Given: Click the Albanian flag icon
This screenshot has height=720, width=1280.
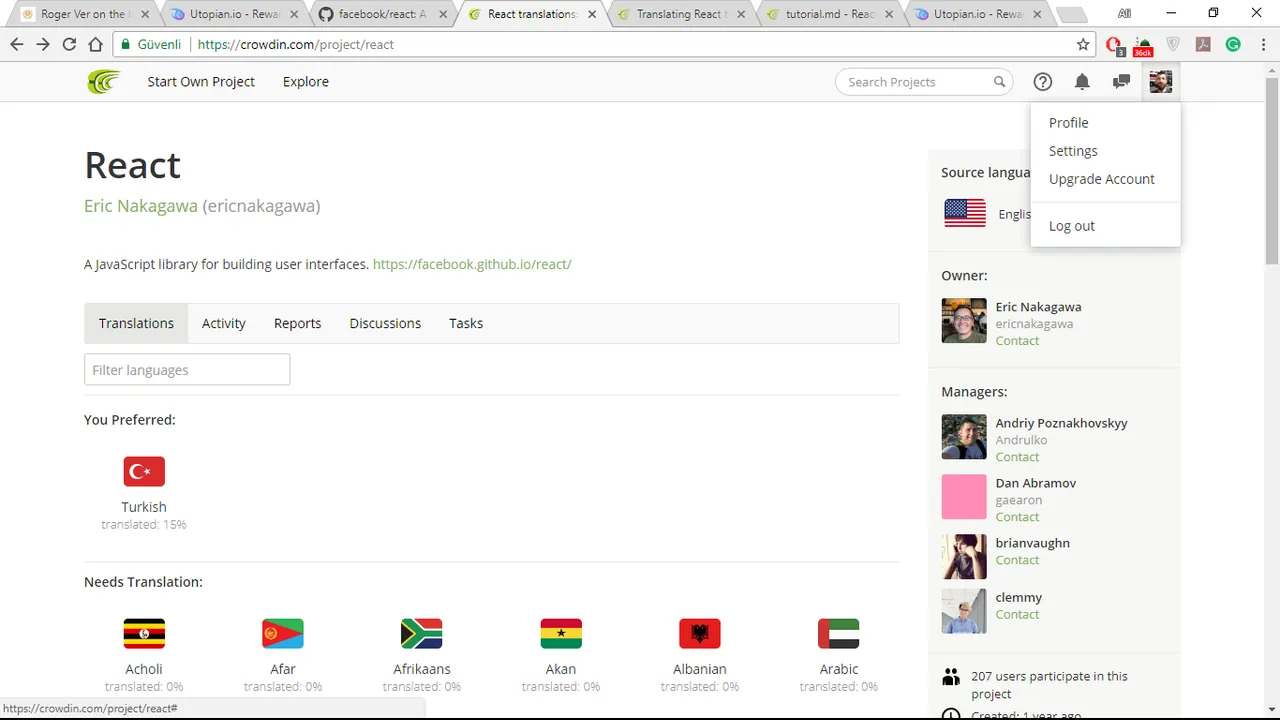Looking at the screenshot, I should pyautogui.click(x=700, y=634).
